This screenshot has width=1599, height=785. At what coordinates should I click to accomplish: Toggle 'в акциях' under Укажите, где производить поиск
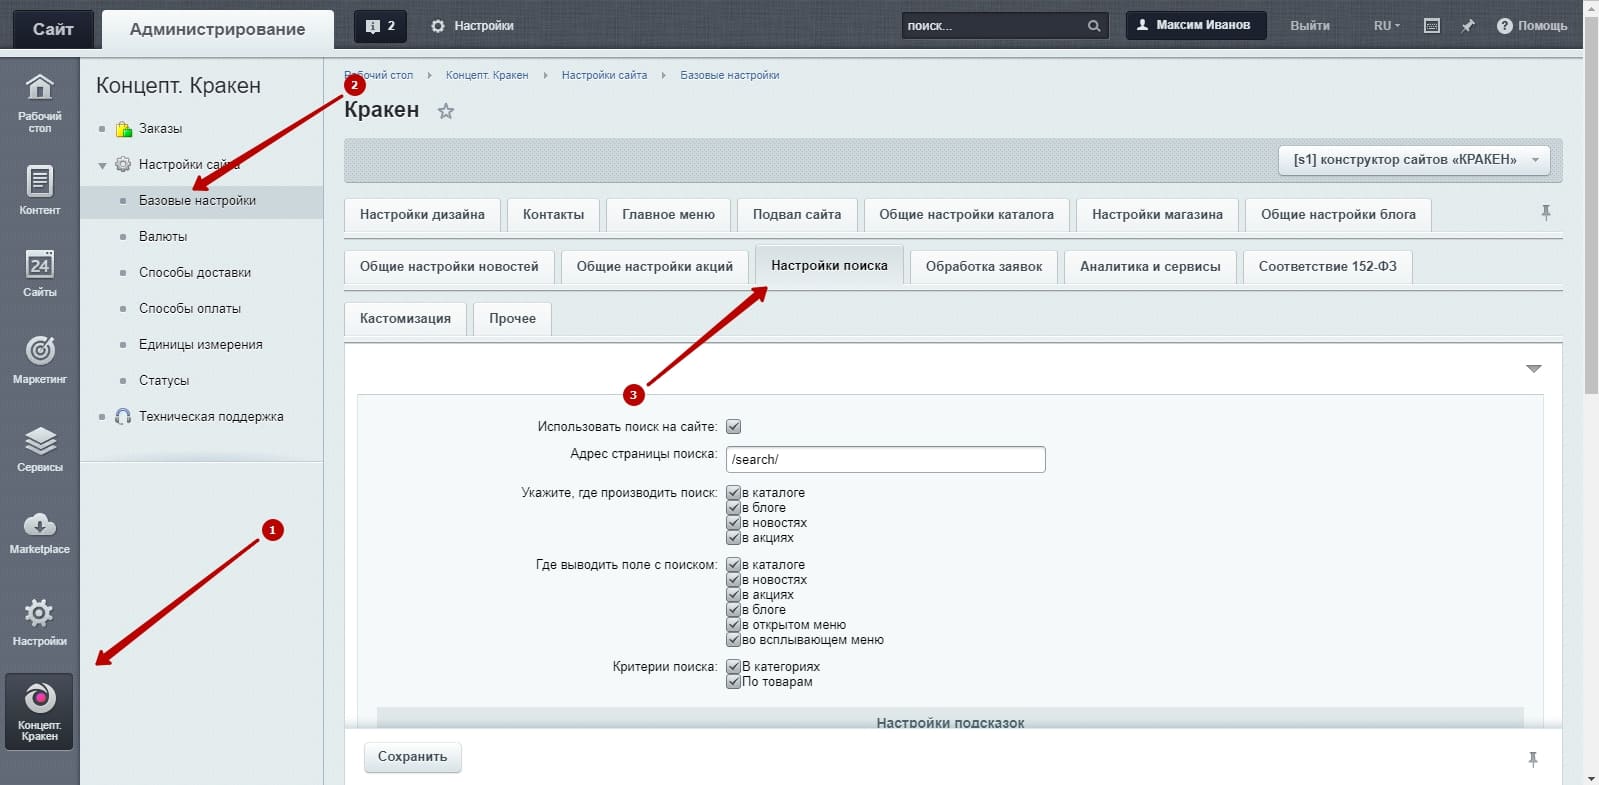[733, 538]
